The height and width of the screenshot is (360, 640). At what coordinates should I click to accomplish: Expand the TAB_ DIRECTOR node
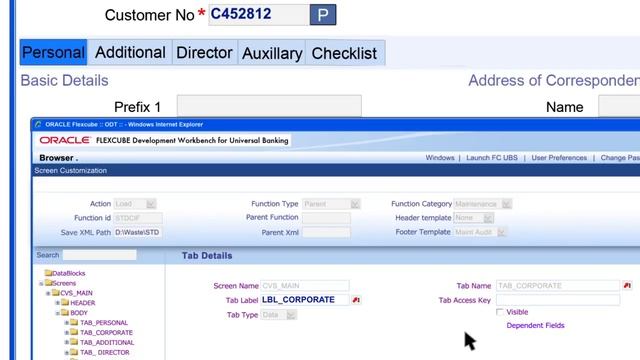tap(67, 352)
